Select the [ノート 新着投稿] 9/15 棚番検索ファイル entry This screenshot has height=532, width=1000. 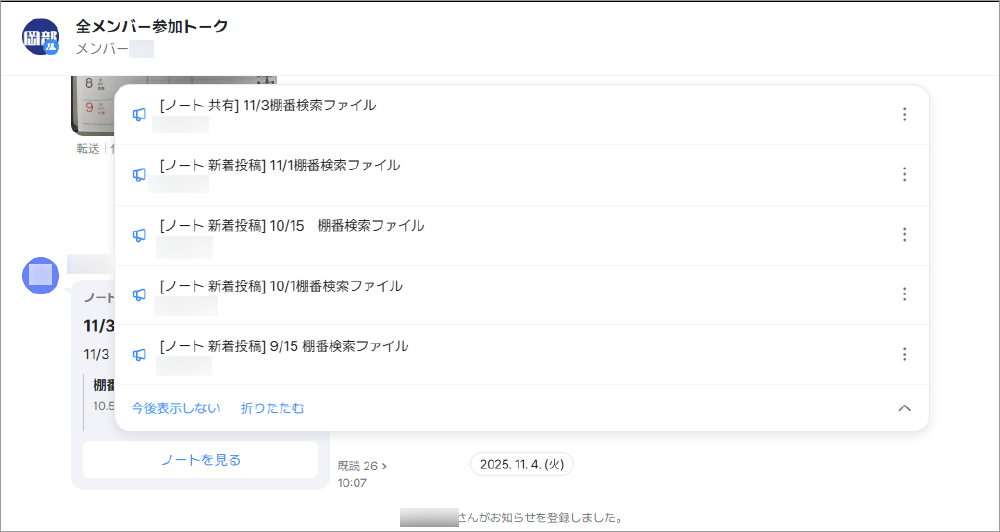coord(283,346)
